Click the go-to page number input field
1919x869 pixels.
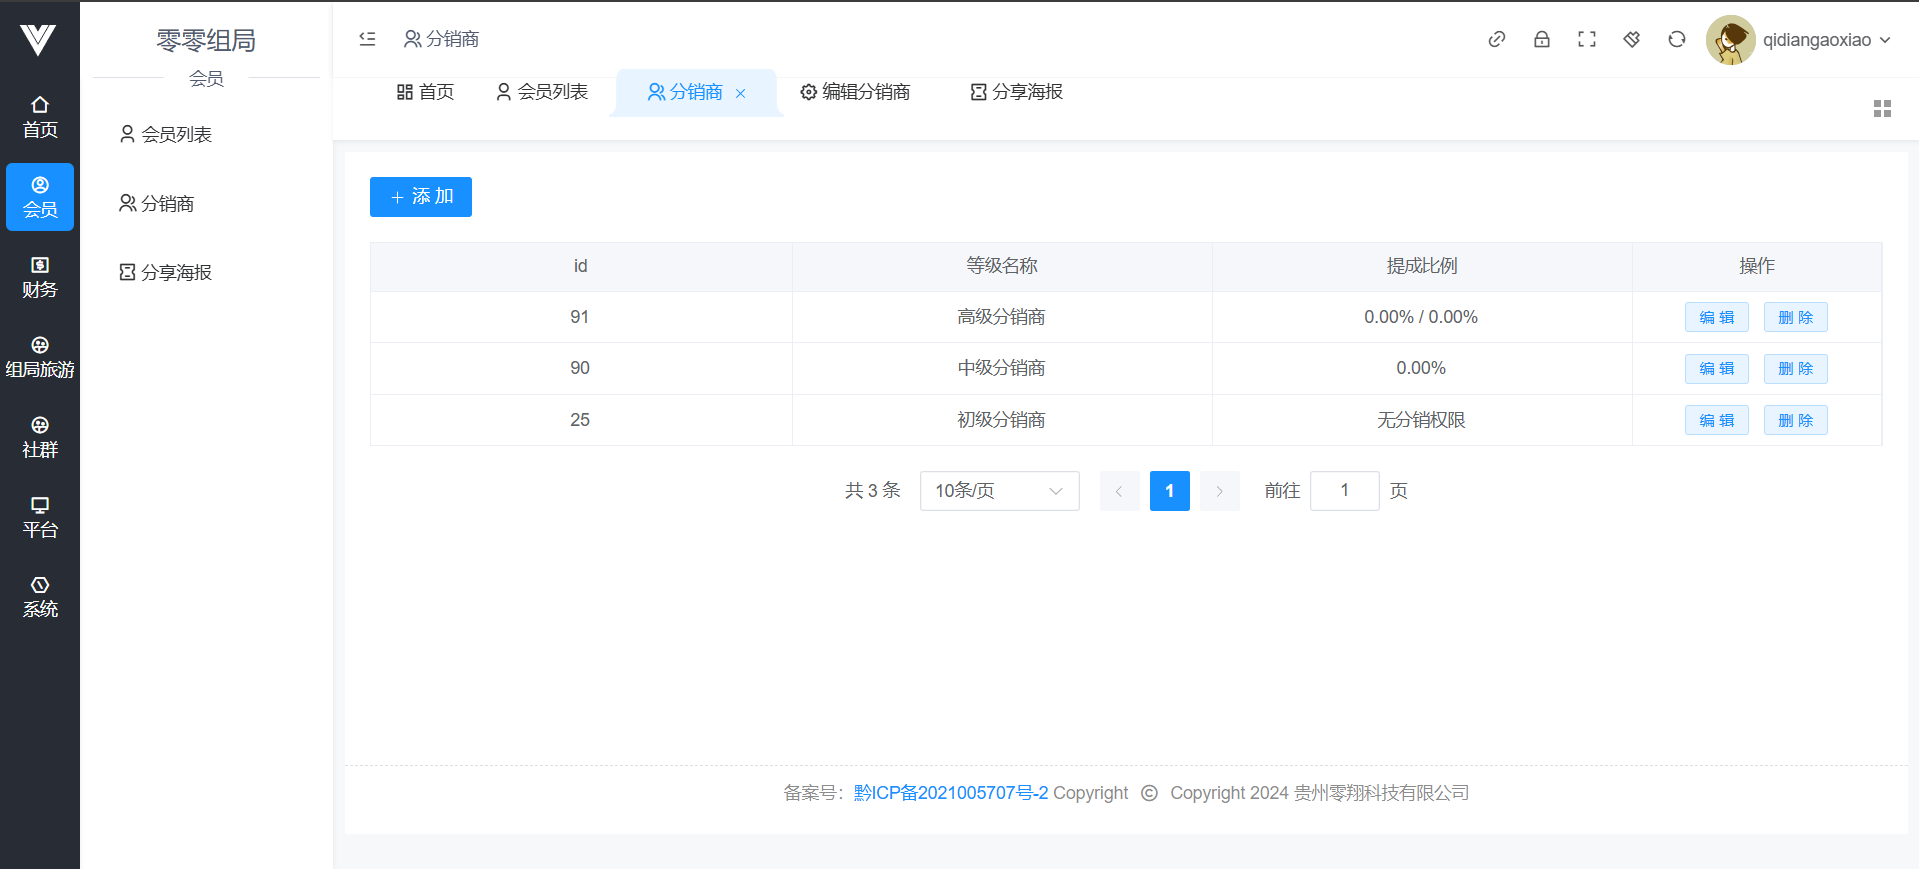coord(1344,491)
